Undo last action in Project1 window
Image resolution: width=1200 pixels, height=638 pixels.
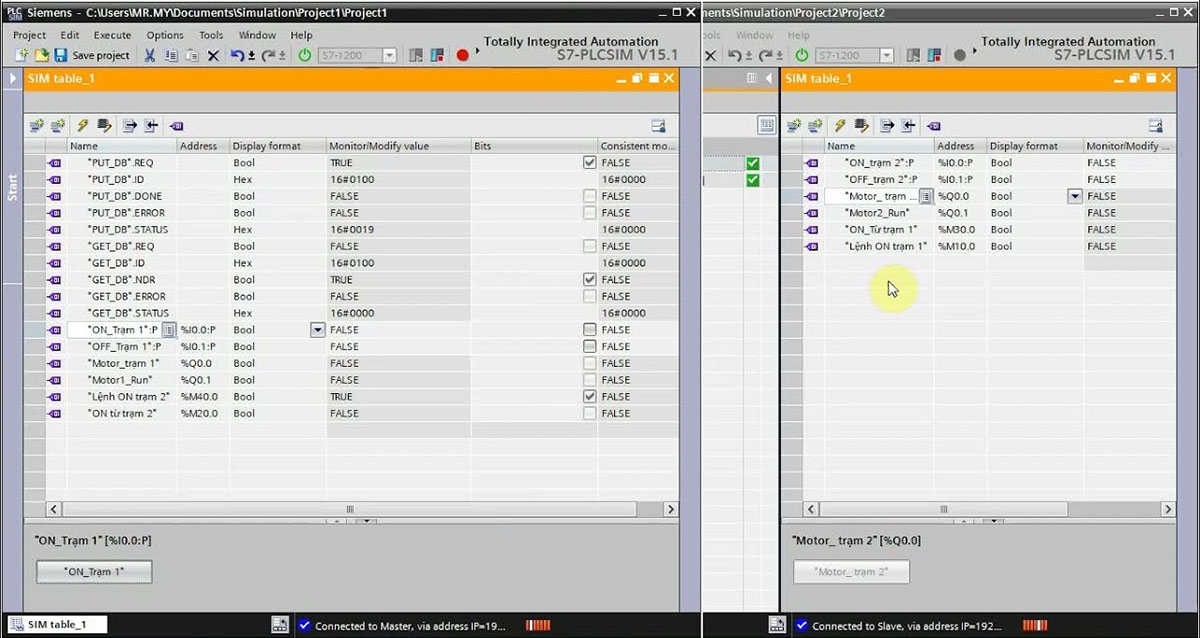[238, 55]
